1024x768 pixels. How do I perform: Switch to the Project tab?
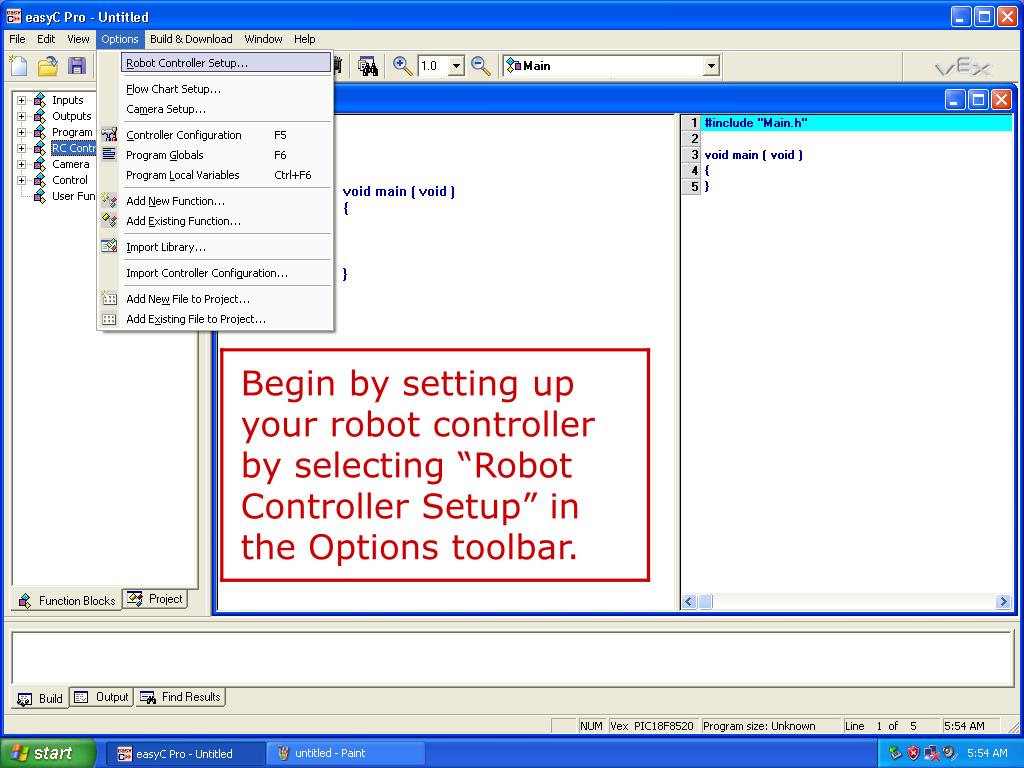pyautogui.click(x=155, y=599)
